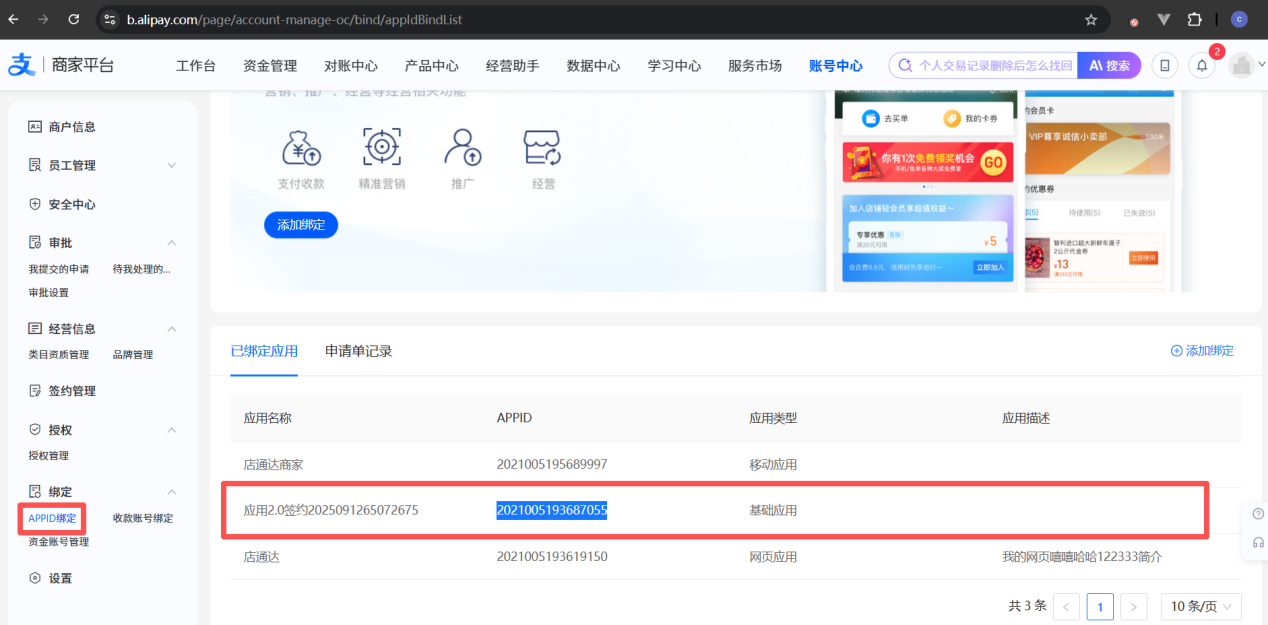Click the 精准营销 target marketing icon
Viewport: 1268px width, 625px height.
[381, 148]
